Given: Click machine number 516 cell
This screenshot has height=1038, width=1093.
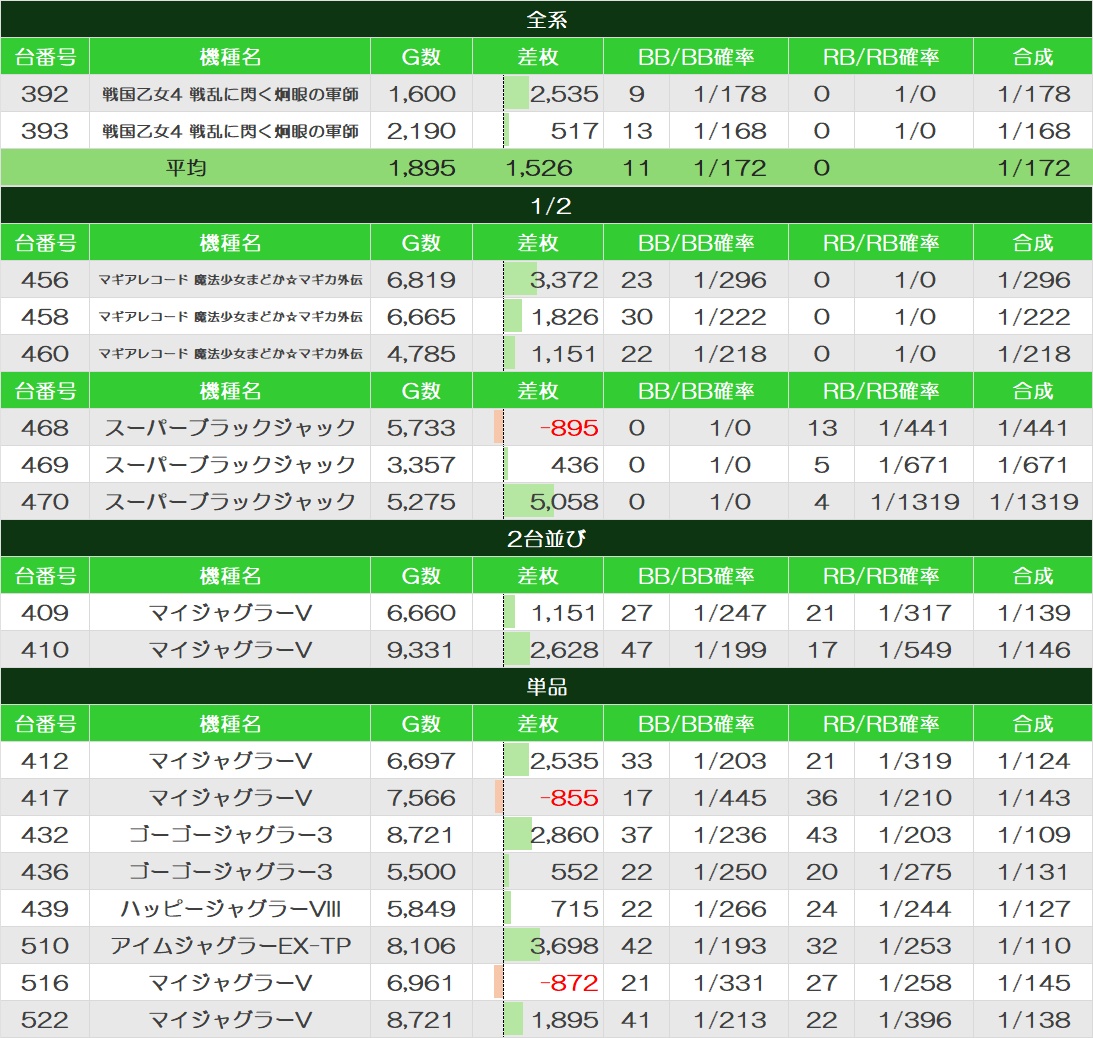Looking at the screenshot, I should pyautogui.click(x=45, y=982).
